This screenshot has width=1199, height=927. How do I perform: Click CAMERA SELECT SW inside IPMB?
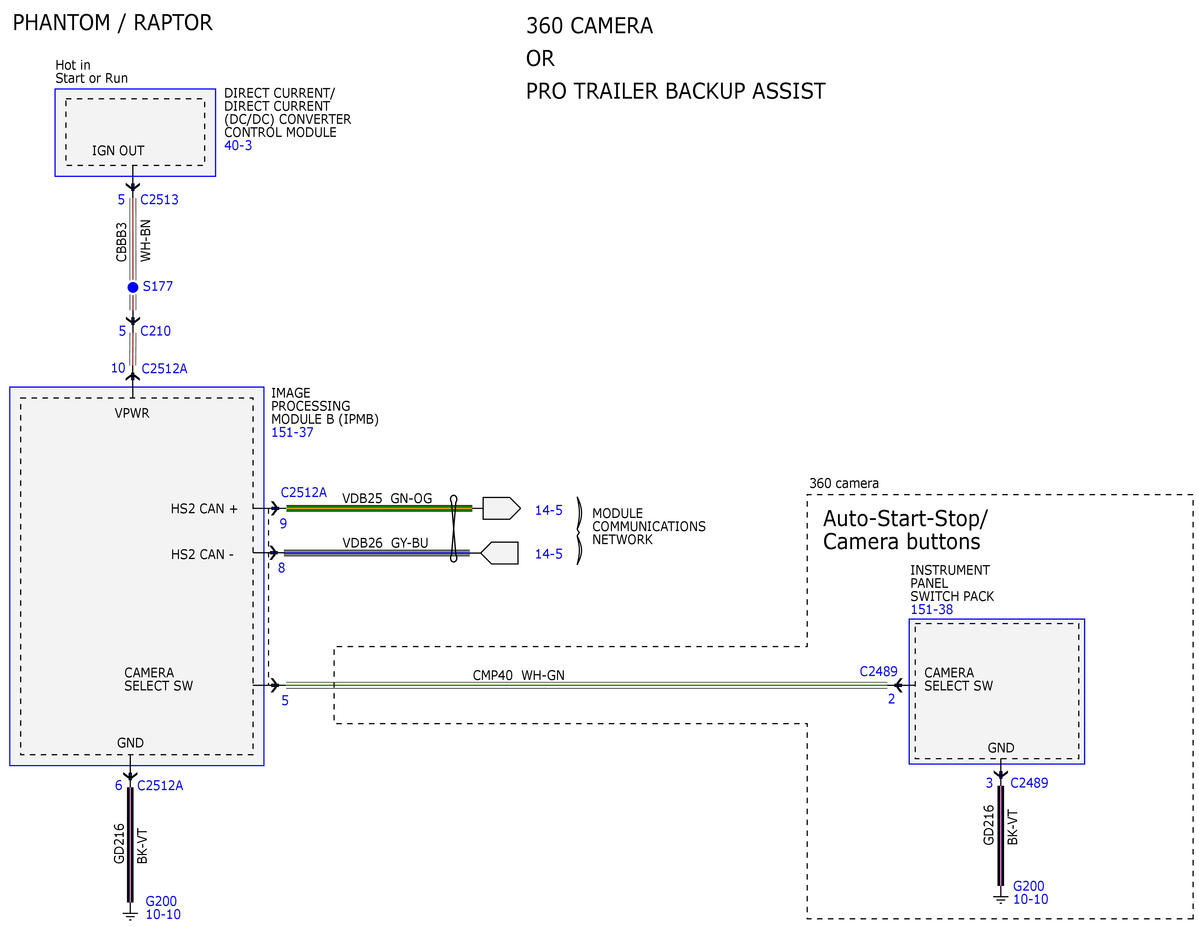[x=158, y=679]
